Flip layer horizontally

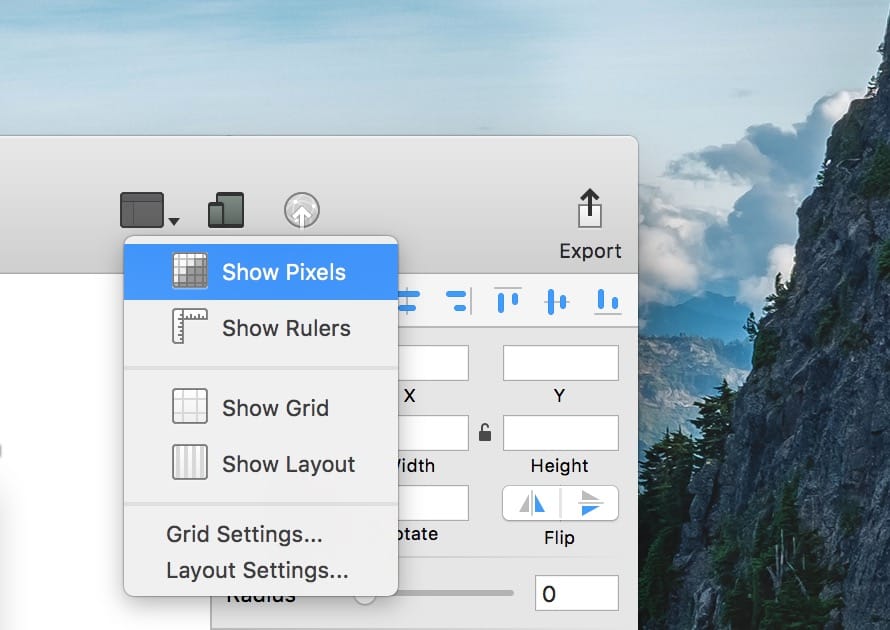pos(532,503)
